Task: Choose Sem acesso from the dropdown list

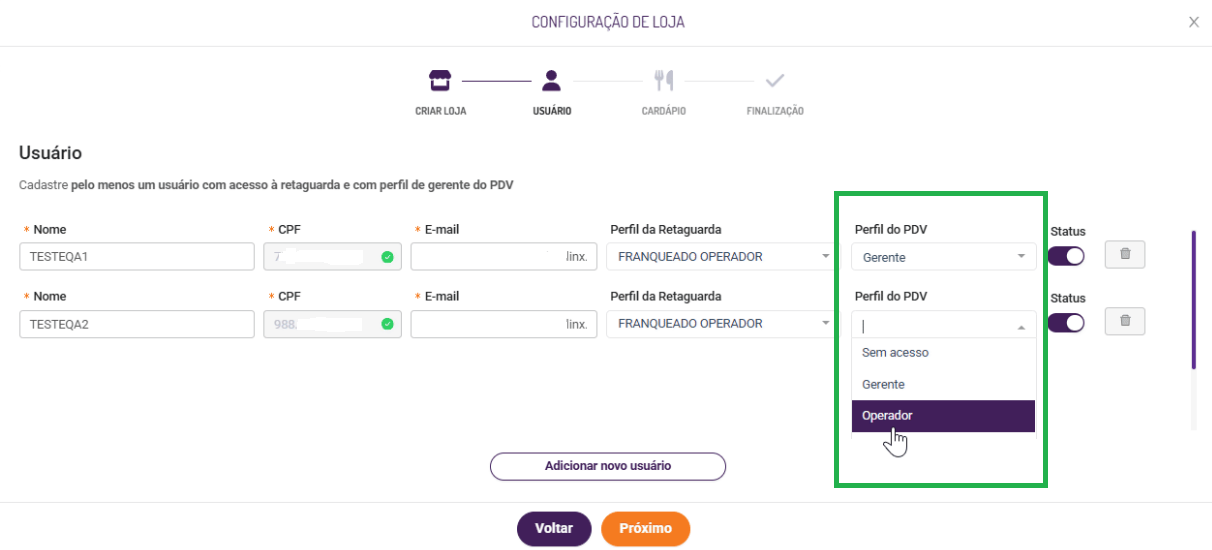Action: click(x=943, y=353)
